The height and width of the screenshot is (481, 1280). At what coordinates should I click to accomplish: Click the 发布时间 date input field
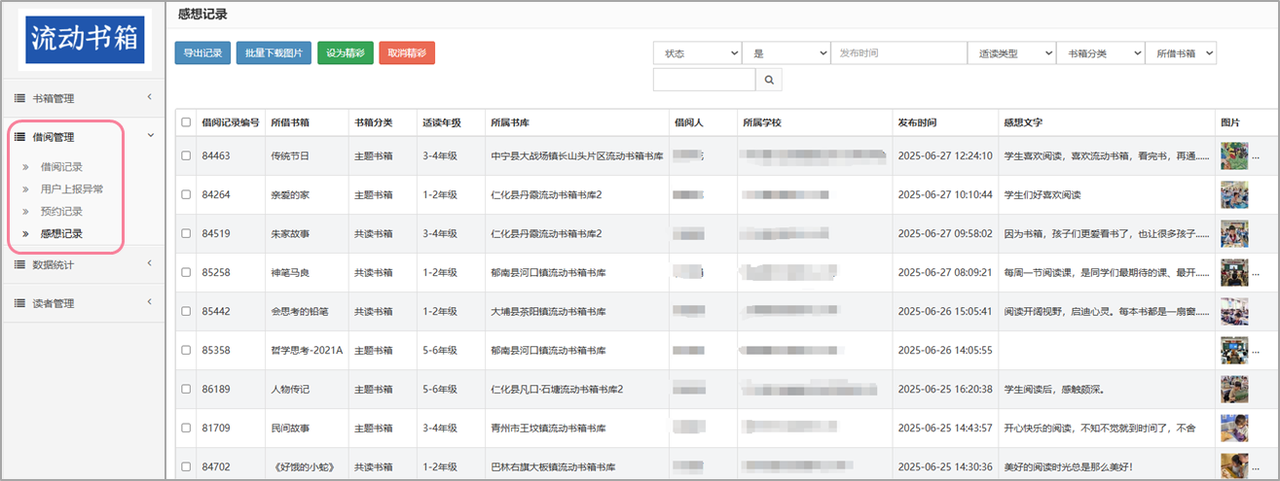coord(899,53)
